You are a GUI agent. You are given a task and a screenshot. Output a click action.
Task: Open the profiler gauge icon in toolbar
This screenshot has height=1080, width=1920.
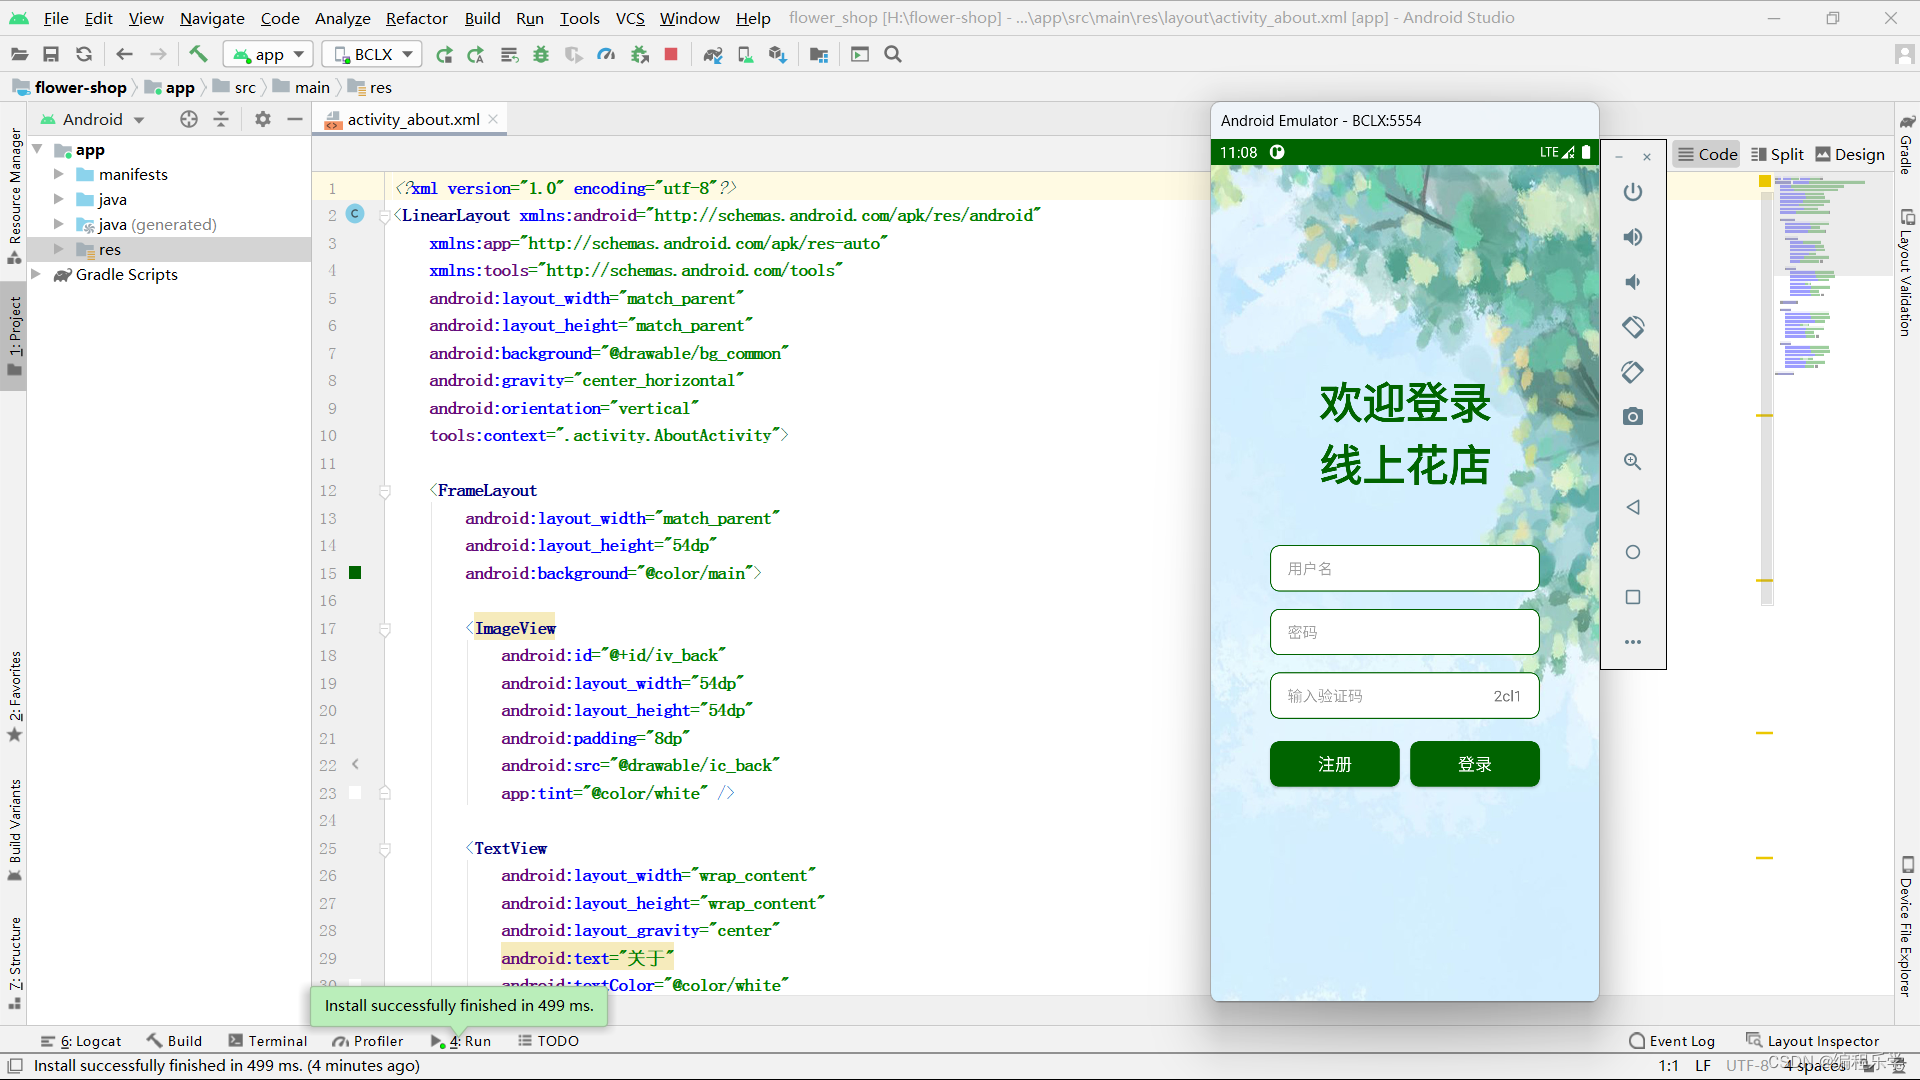point(606,54)
